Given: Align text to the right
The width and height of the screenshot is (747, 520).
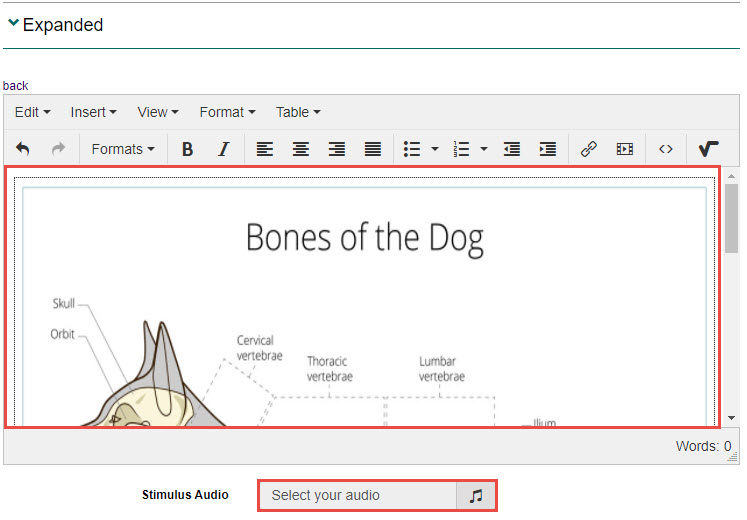Looking at the screenshot, I should [337, 149].
